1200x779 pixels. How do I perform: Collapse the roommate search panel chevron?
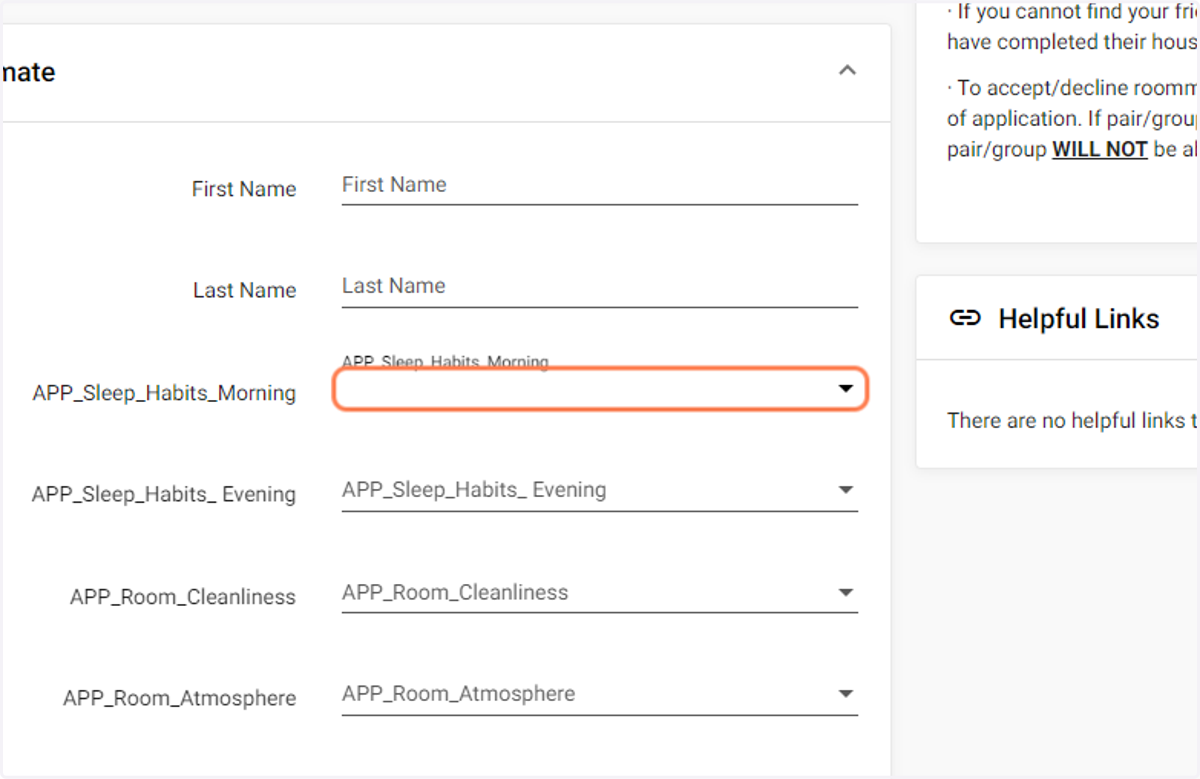click(847, 71)
